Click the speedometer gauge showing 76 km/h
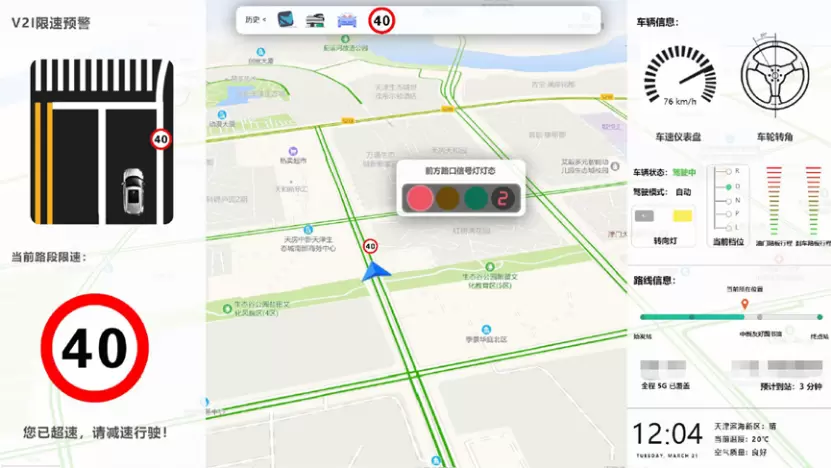Screen dimensions: 831x468 680,75
